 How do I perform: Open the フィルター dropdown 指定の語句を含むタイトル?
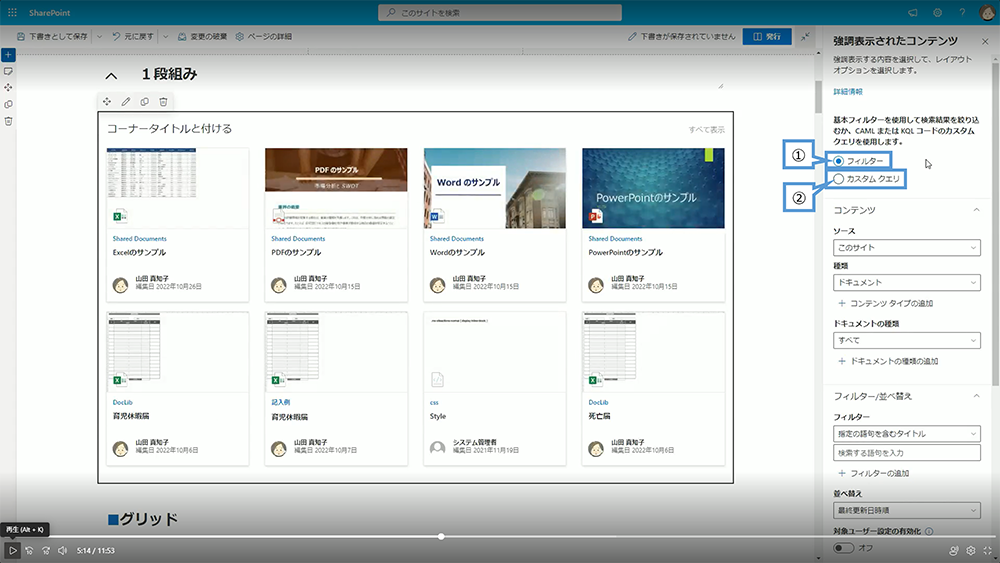pos(906,434)
